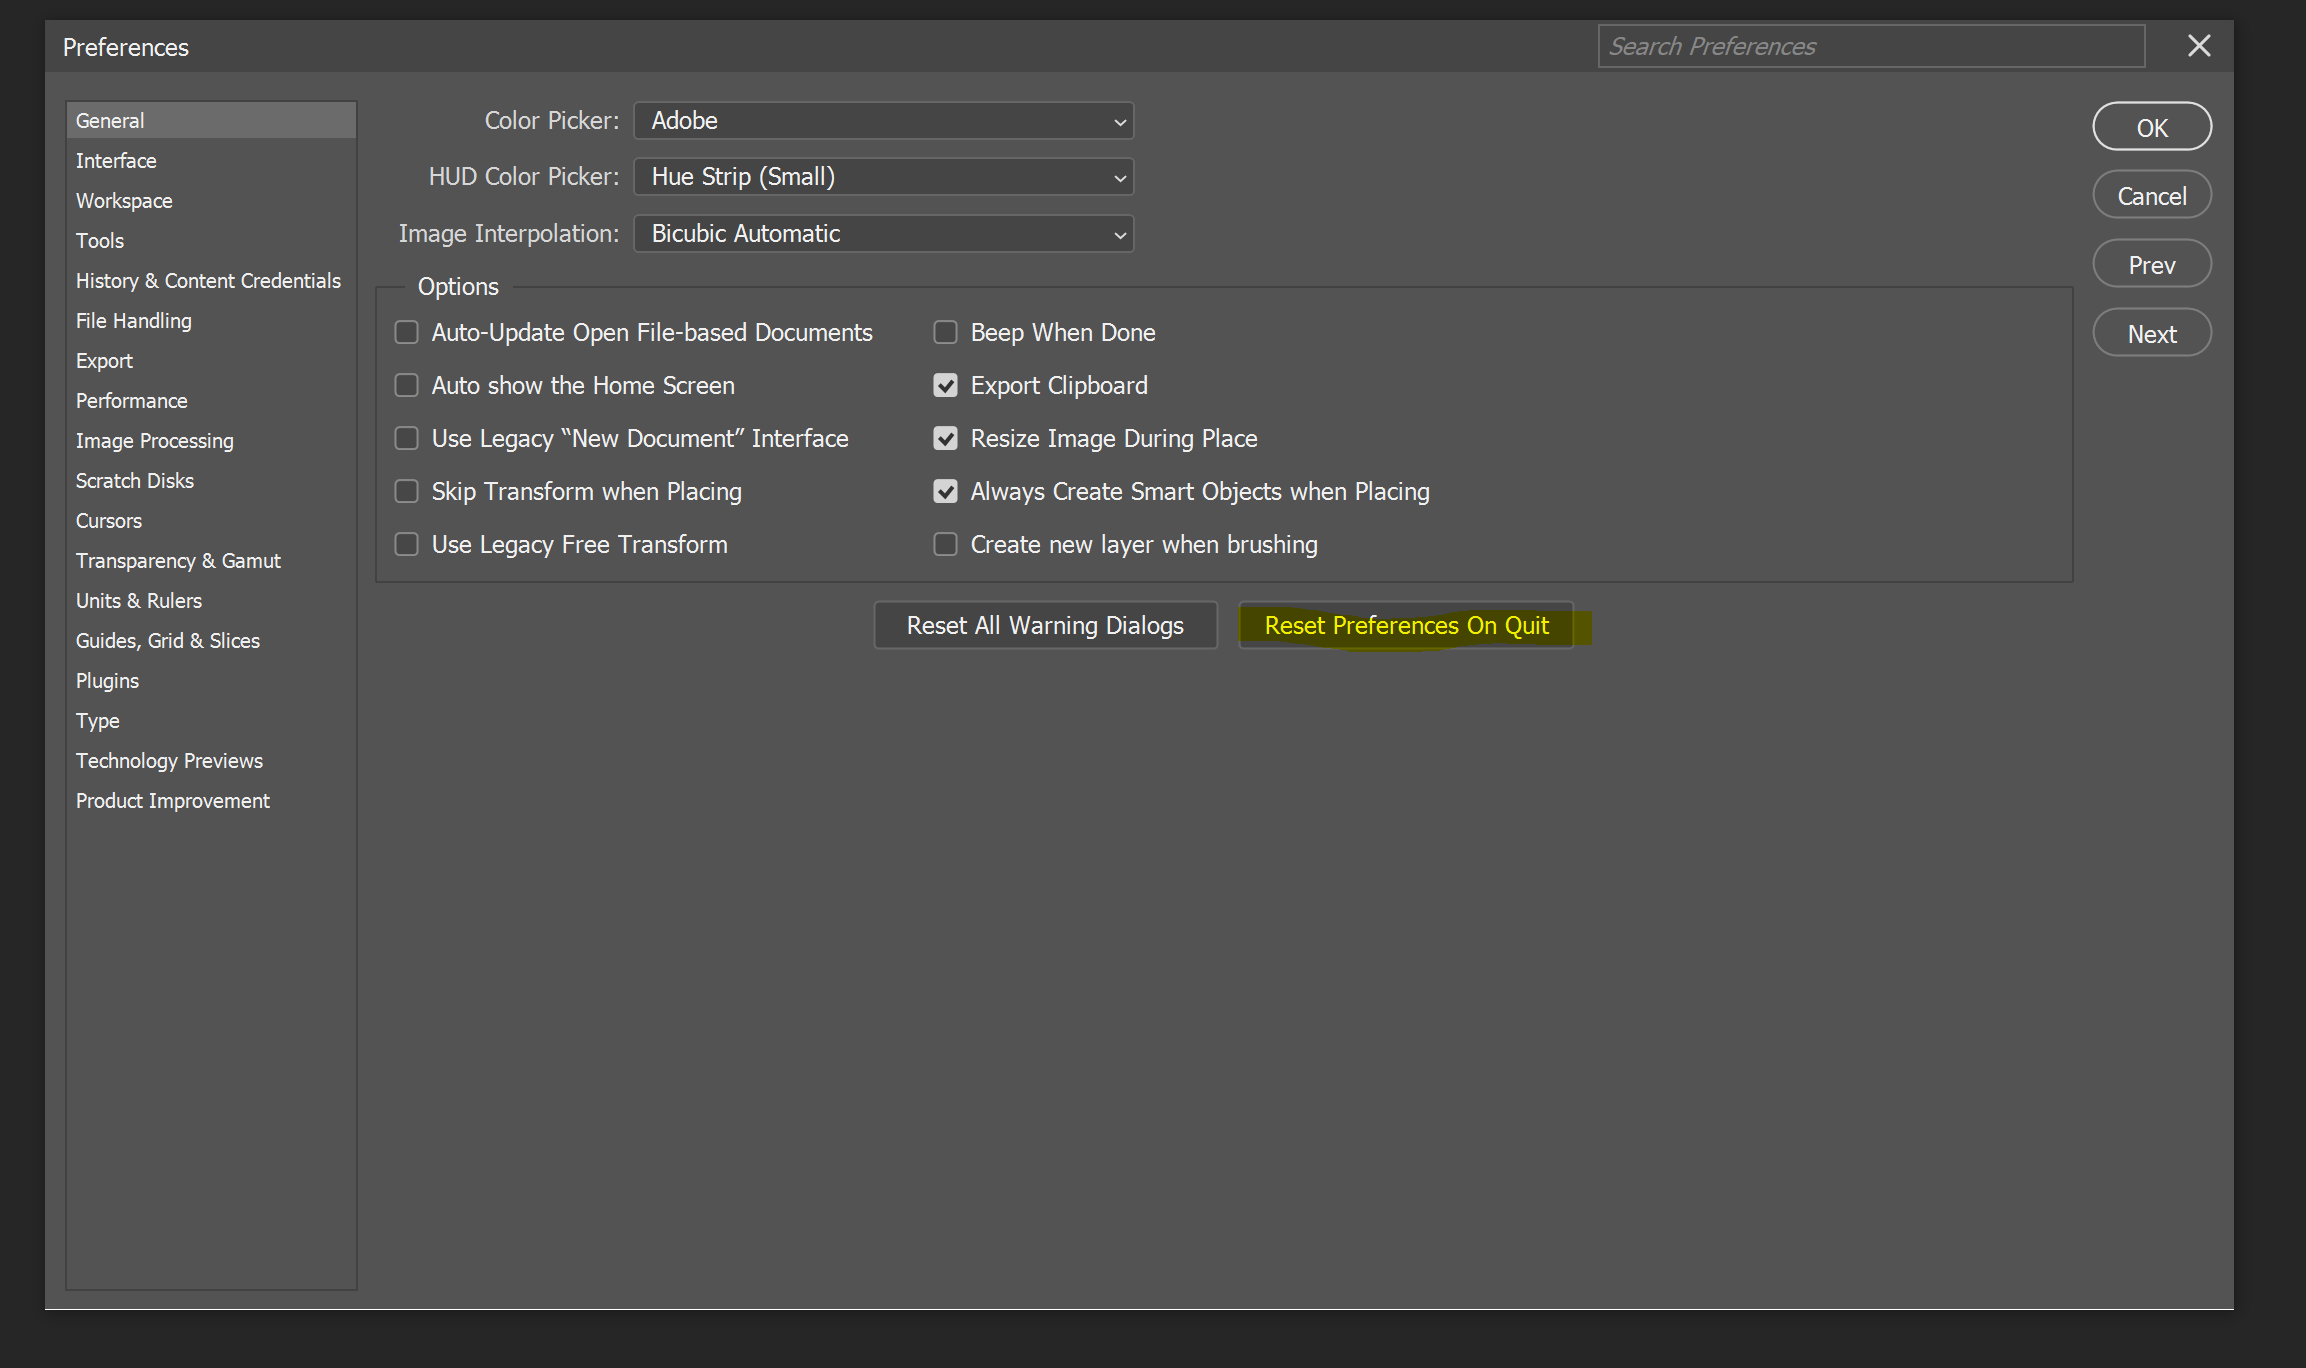Image resolution: width=2306 pixels, height=1368 pixels.
Task: Click Reset Preferences On Quit button
Action: tap(1405, 626)
